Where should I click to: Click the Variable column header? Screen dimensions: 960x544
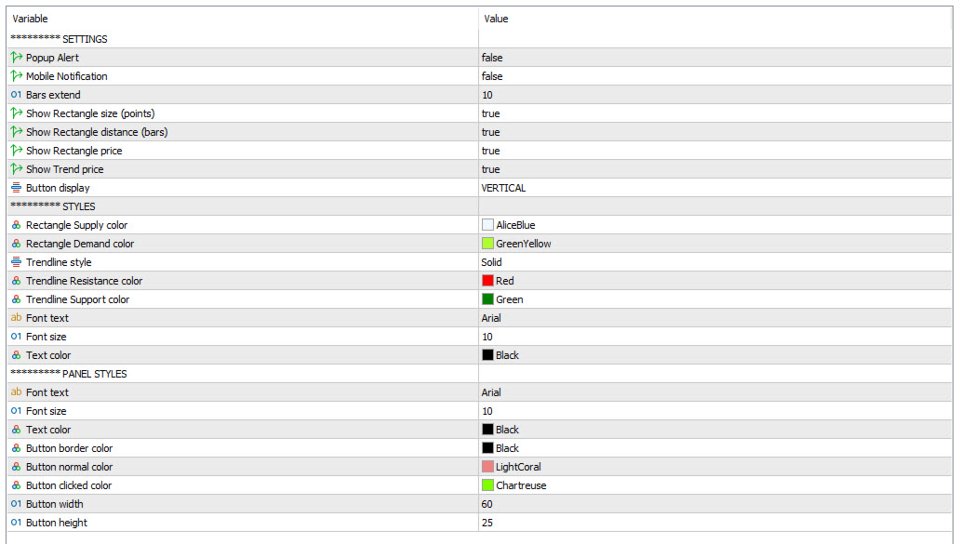click(30, 19)
